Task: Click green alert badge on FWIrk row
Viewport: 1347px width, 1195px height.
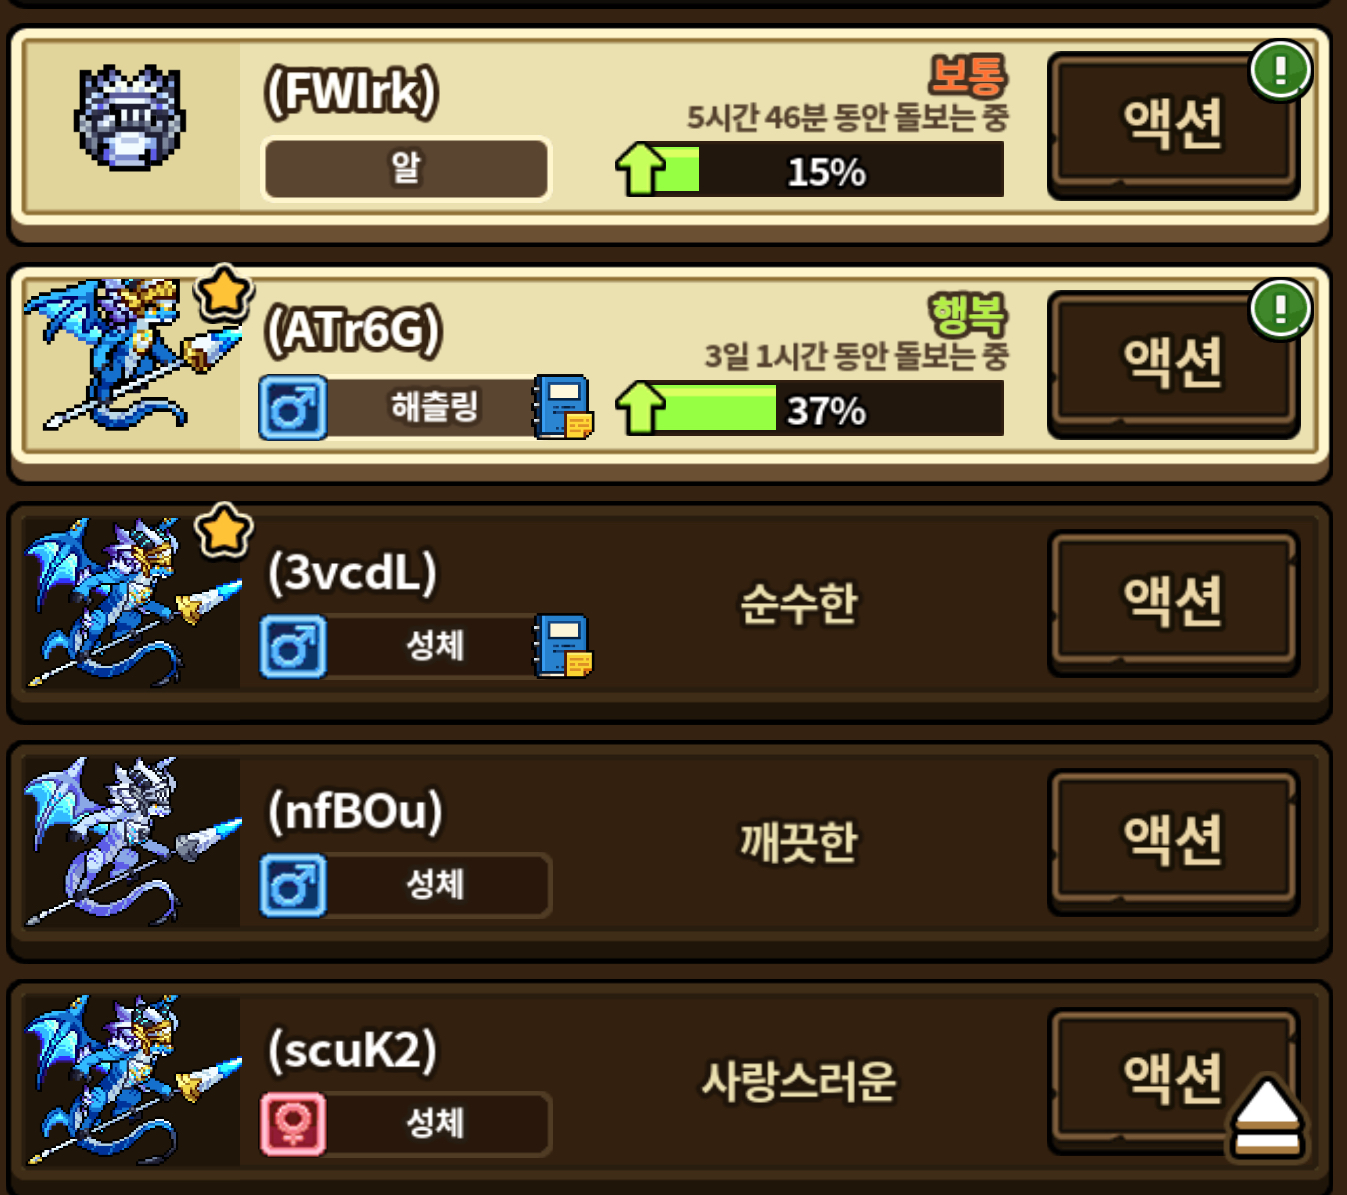Action: [1280, 70]
